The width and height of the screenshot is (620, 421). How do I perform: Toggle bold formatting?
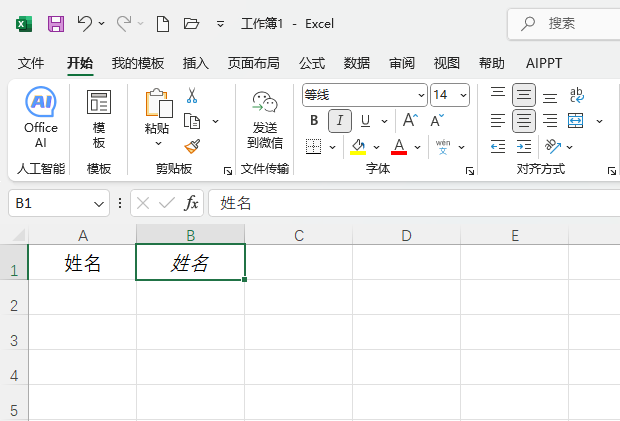[314, 120]
